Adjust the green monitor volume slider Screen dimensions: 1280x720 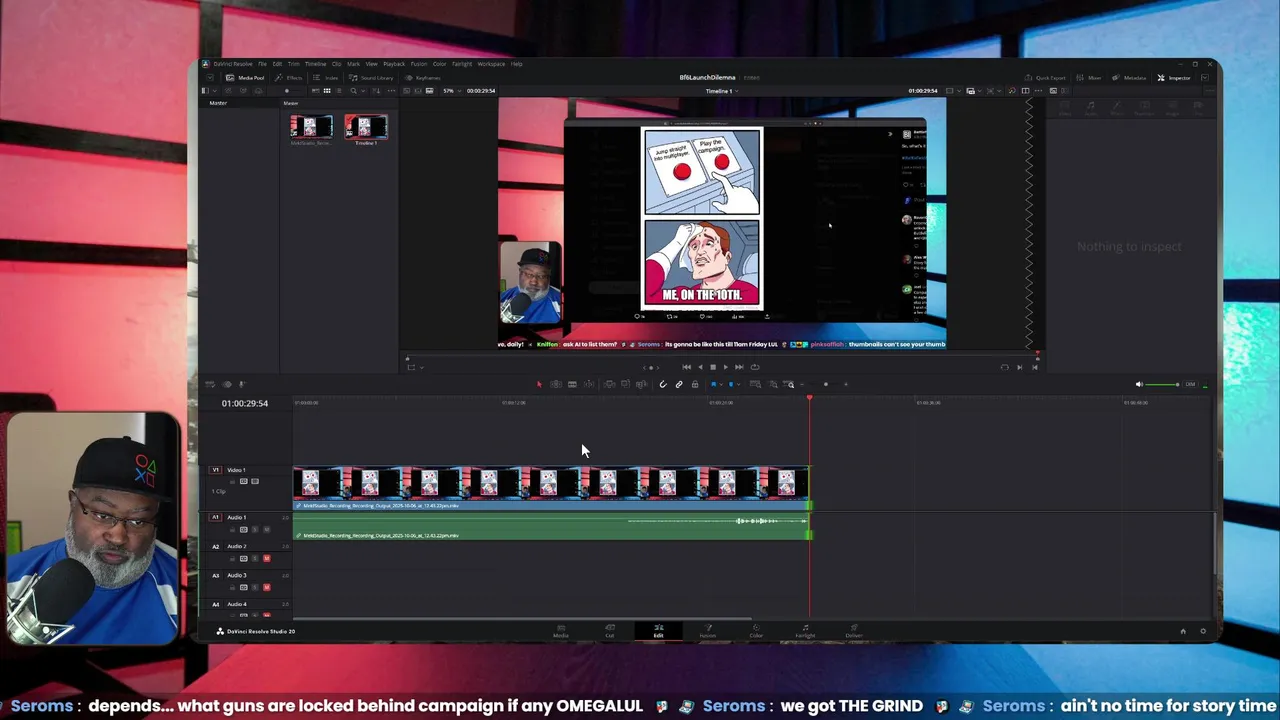(x=1162, y=384)
